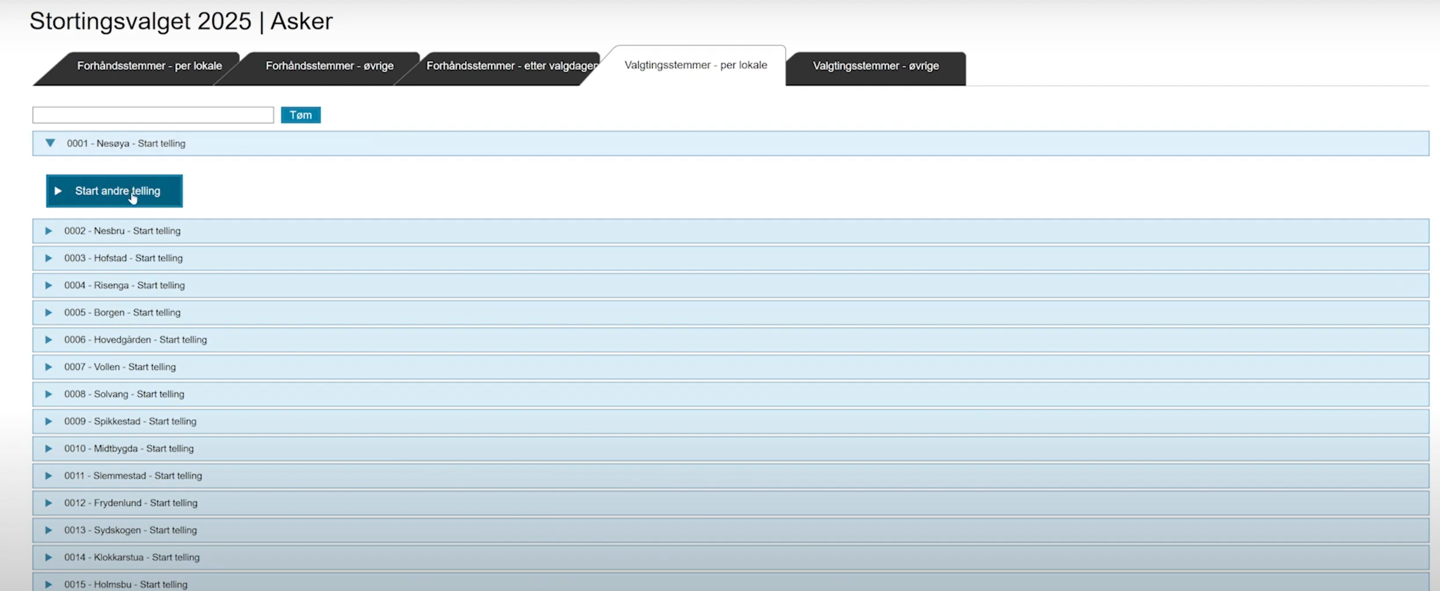Open the 0007 - Vollen row

120,367
